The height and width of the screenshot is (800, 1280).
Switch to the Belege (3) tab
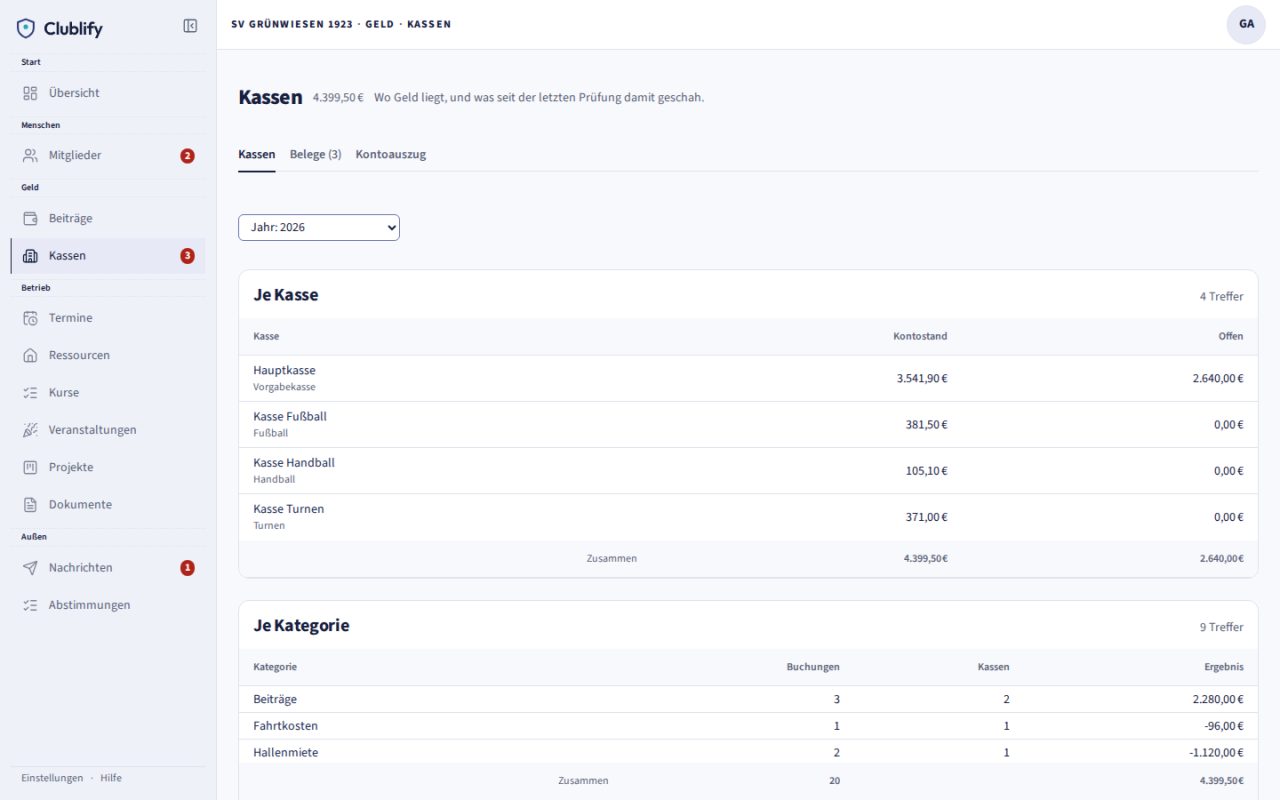click(315, 154)
